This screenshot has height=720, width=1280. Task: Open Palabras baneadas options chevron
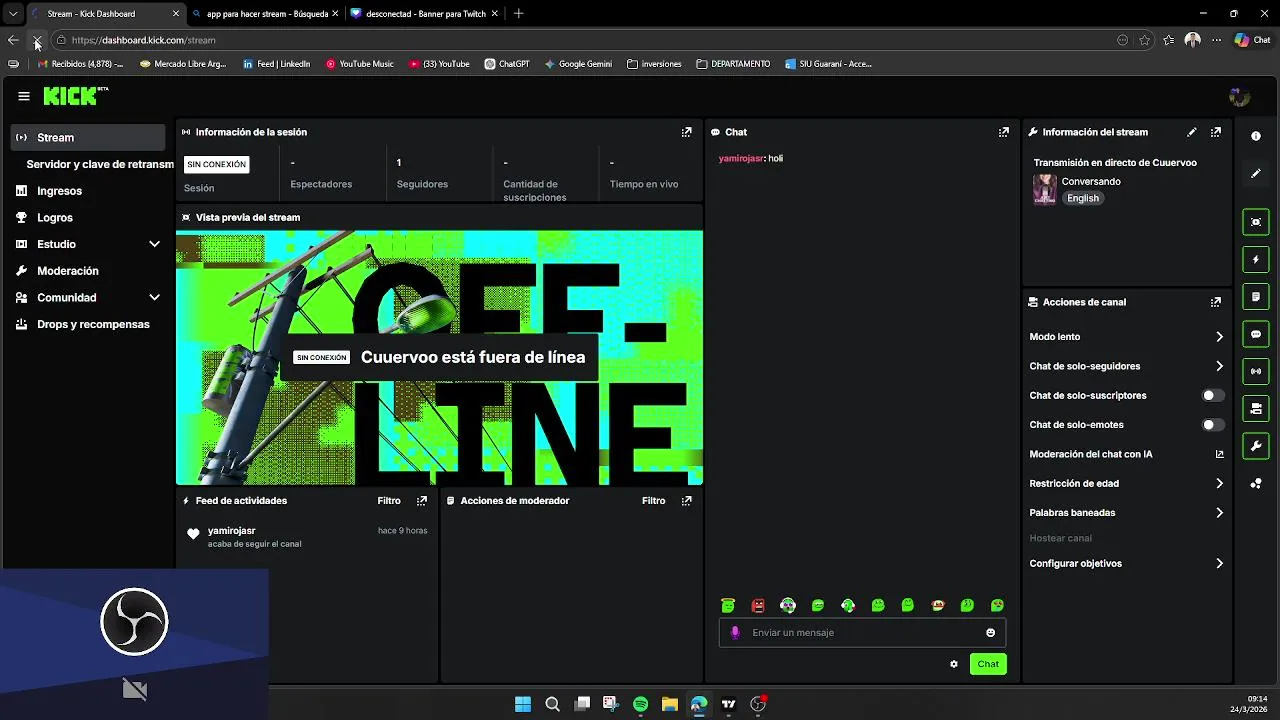(1219, 513)
